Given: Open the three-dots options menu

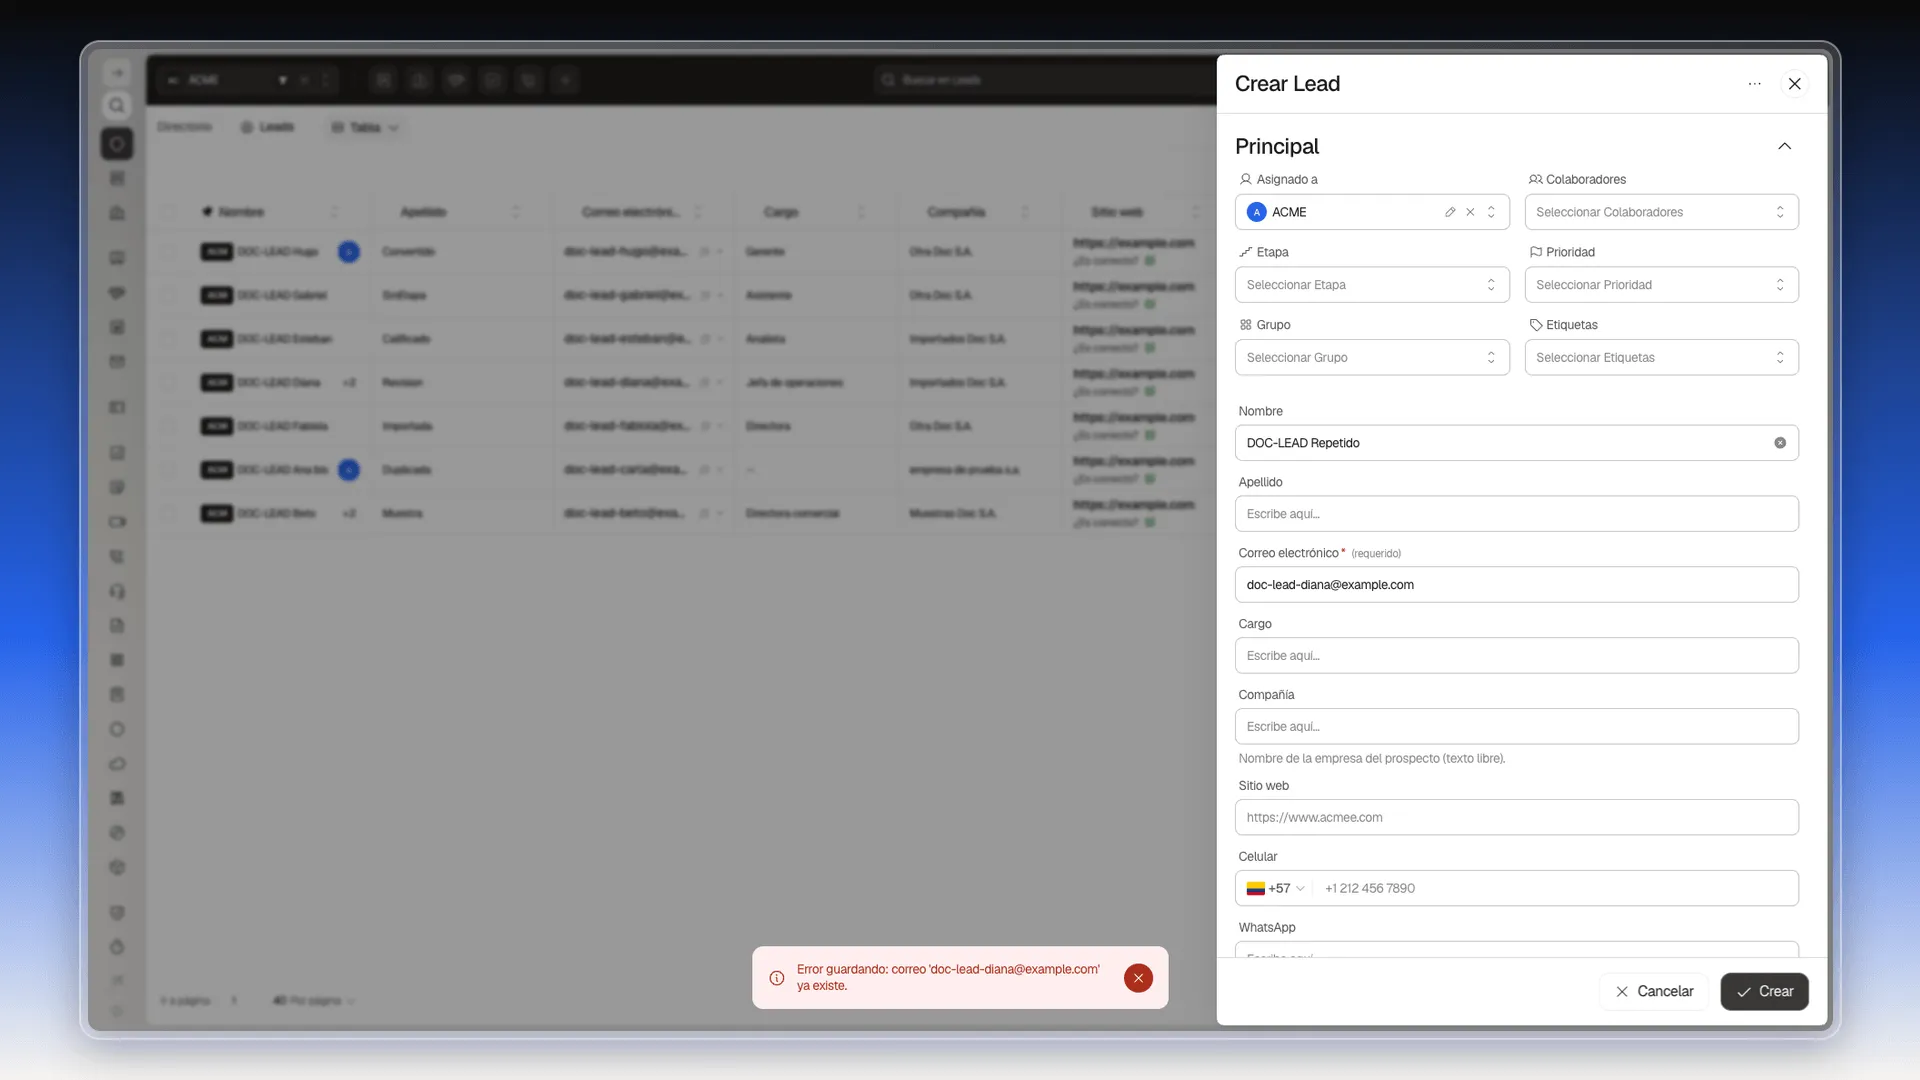Looking at the screenshot, I should (x=1754, y=84).
